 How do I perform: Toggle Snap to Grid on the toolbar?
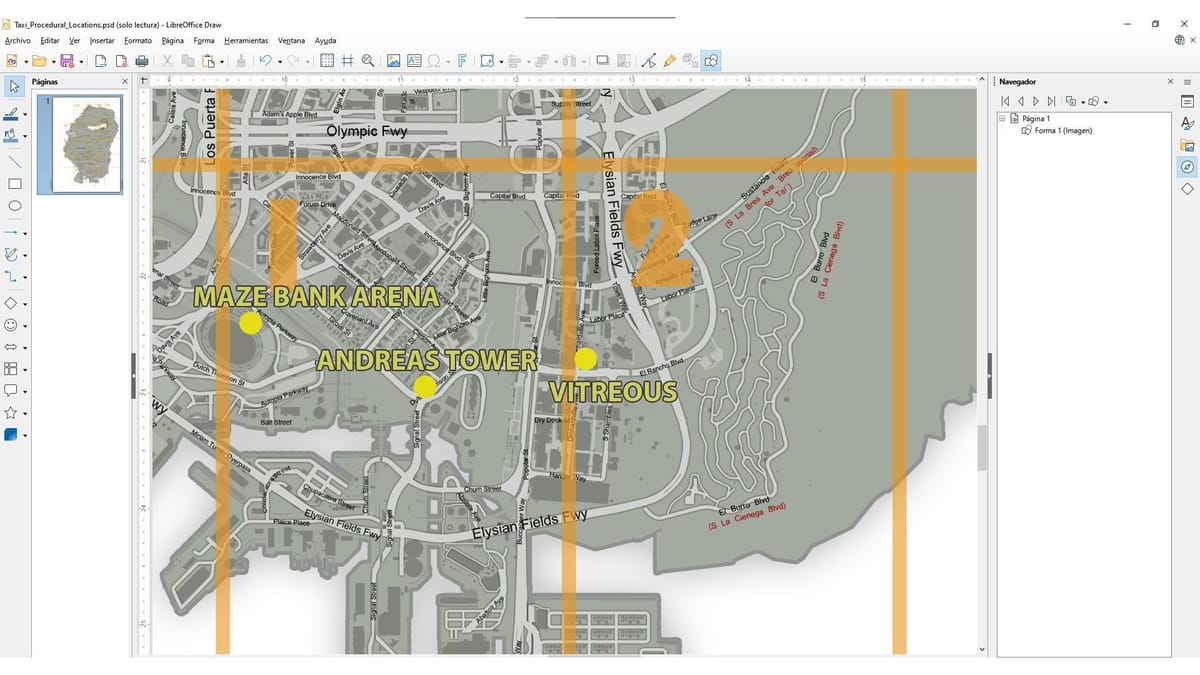click(x=348, y=60)
